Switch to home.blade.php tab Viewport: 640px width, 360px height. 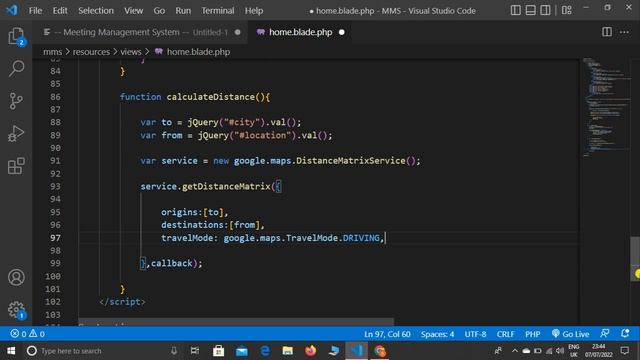click(300, 32)
